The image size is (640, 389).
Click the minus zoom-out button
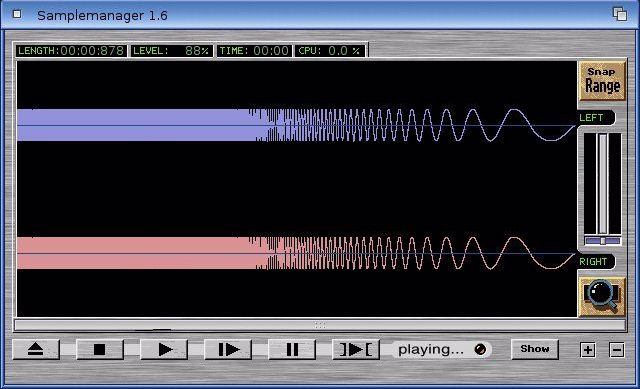[x=617, y=350]
